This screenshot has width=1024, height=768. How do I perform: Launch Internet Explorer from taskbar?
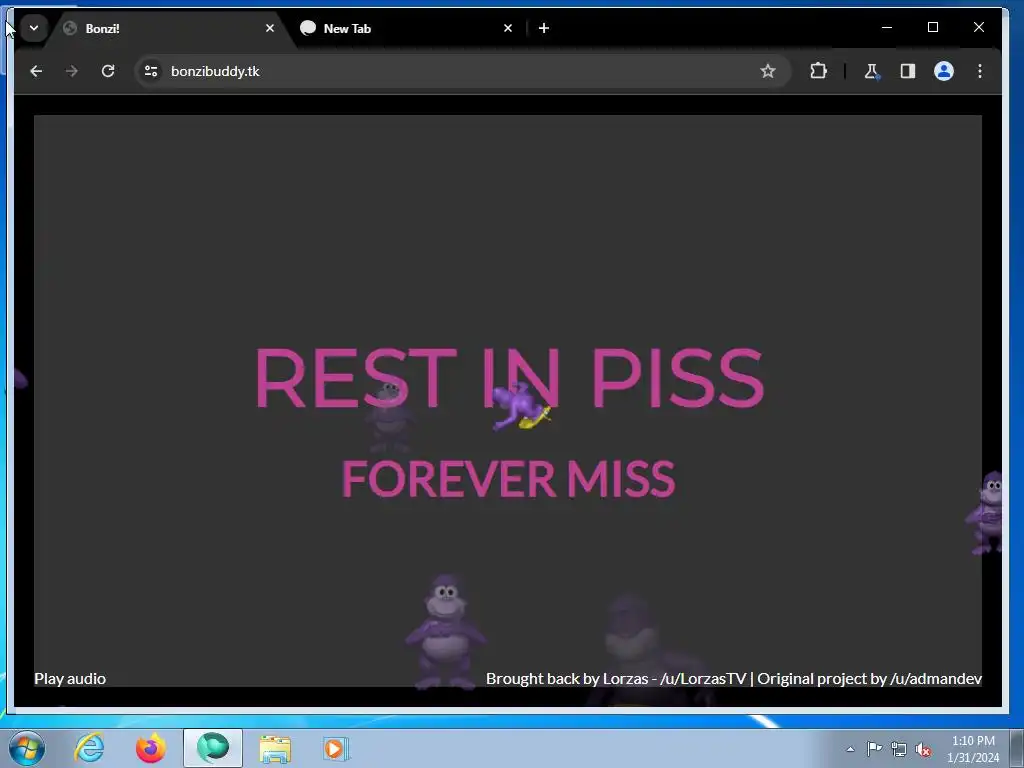click(89, 748)
